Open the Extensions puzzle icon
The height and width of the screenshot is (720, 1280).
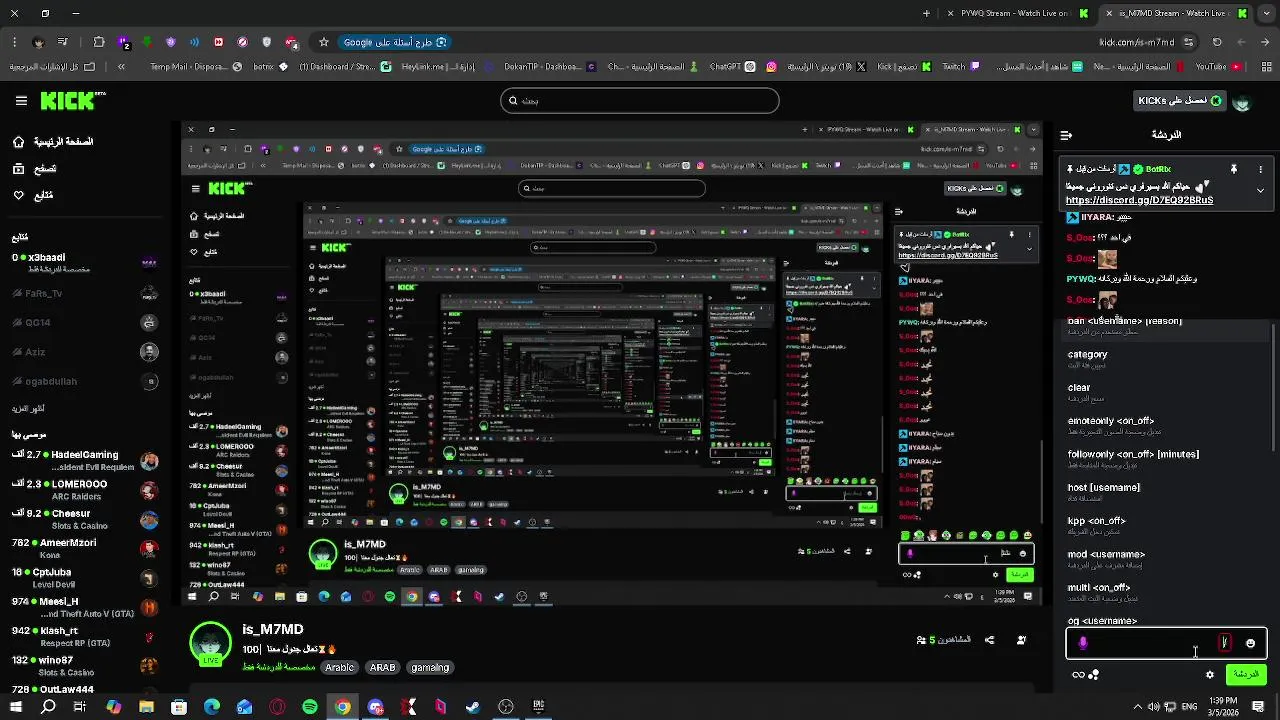(x=99, y=42)
